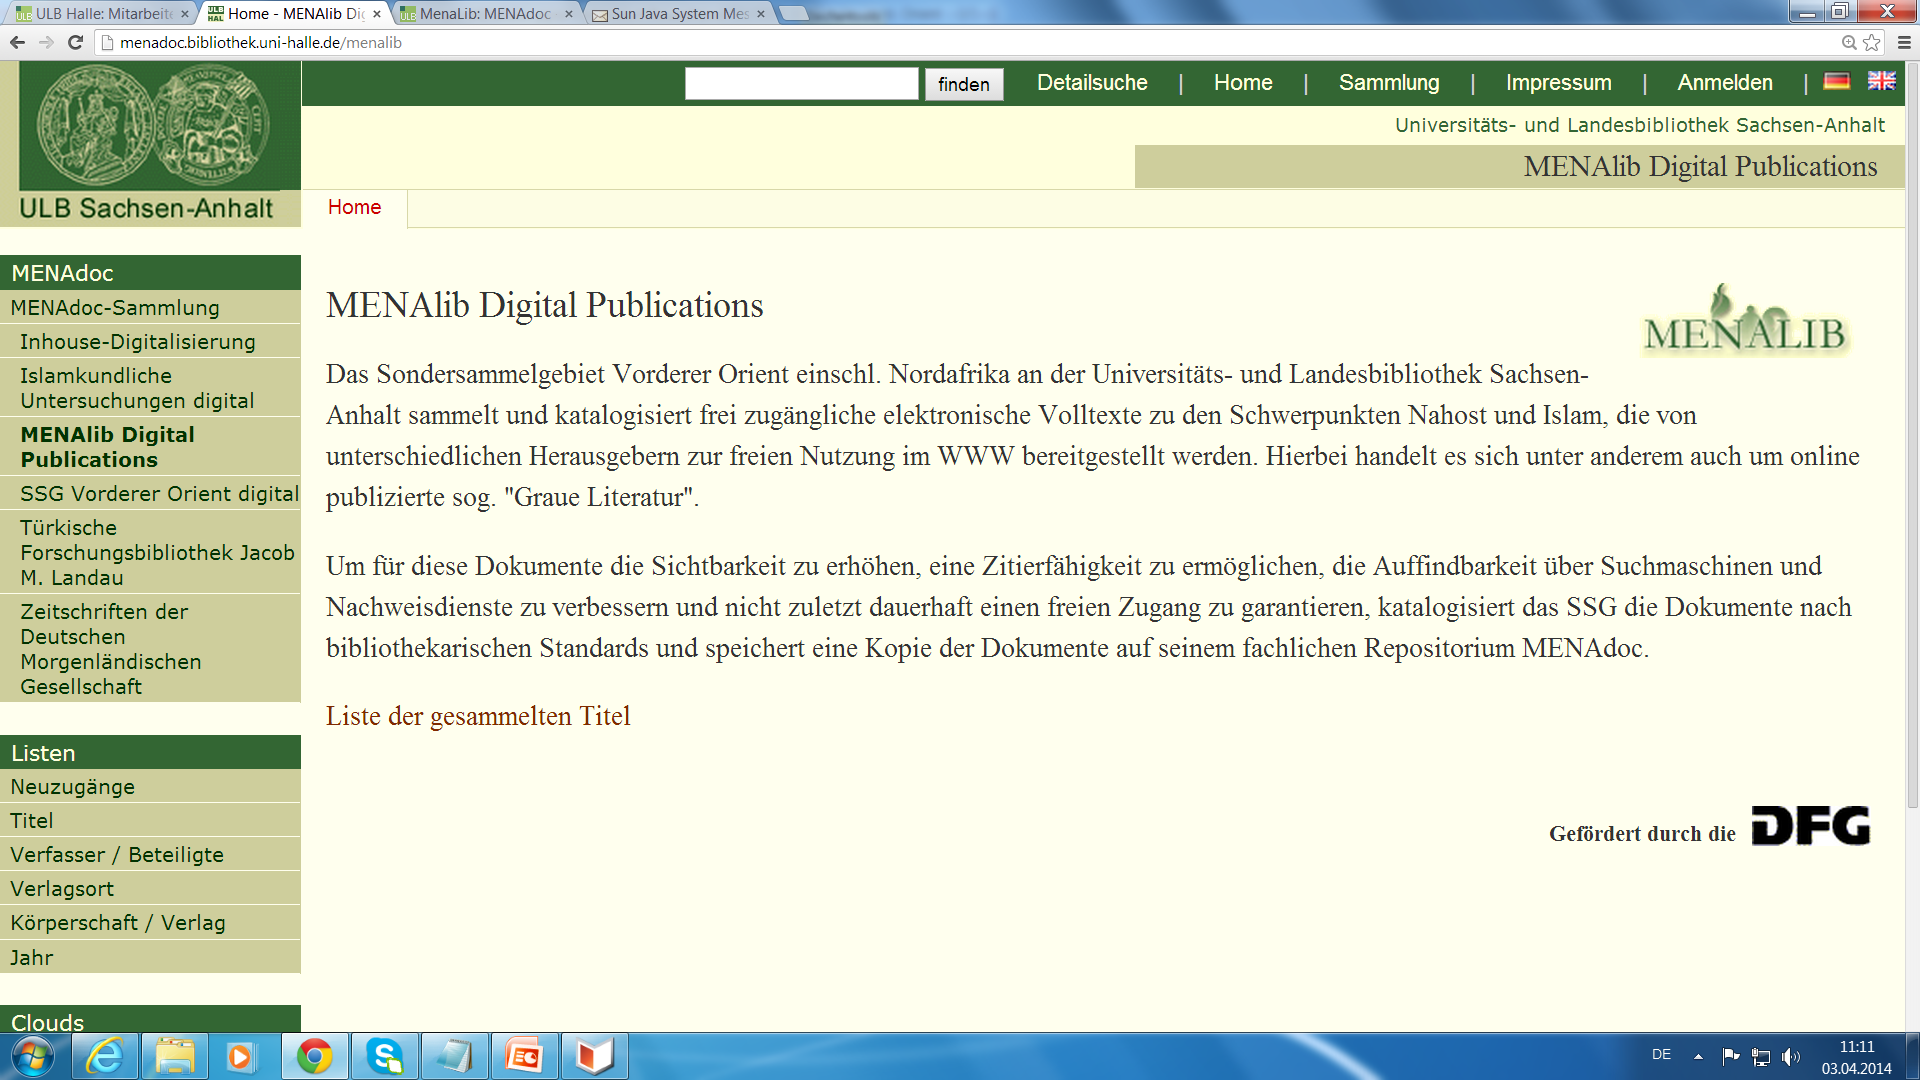Viewport: 1920px width, 1080px height.
Task: Open Detailsuche in top navigation
Action: point(1092,83)
